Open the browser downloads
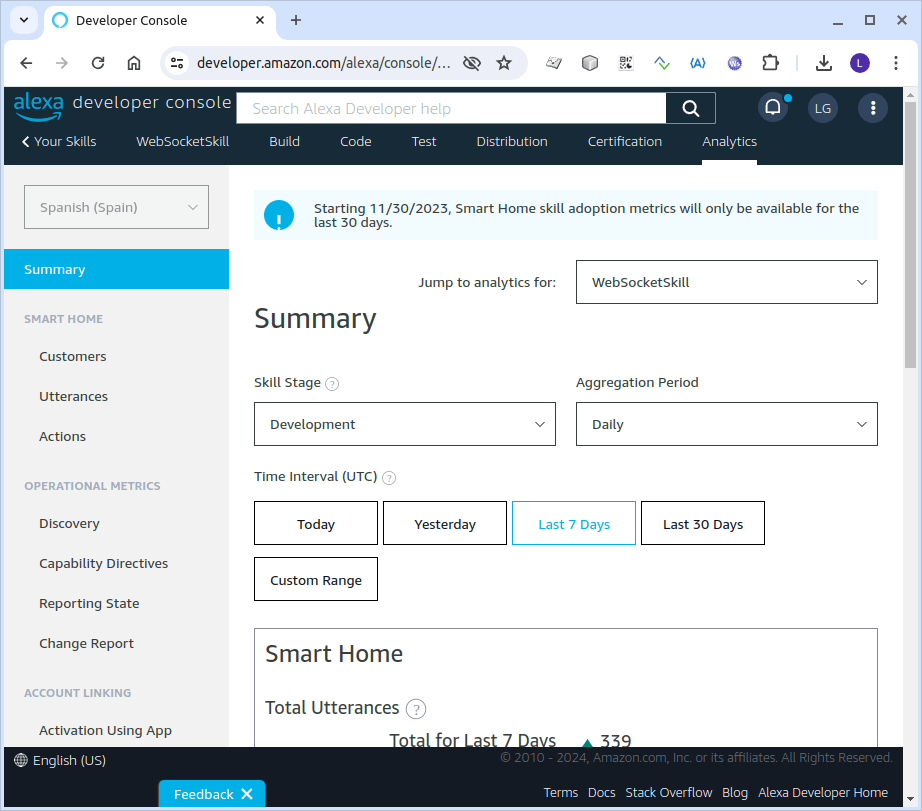 point(824,63)
